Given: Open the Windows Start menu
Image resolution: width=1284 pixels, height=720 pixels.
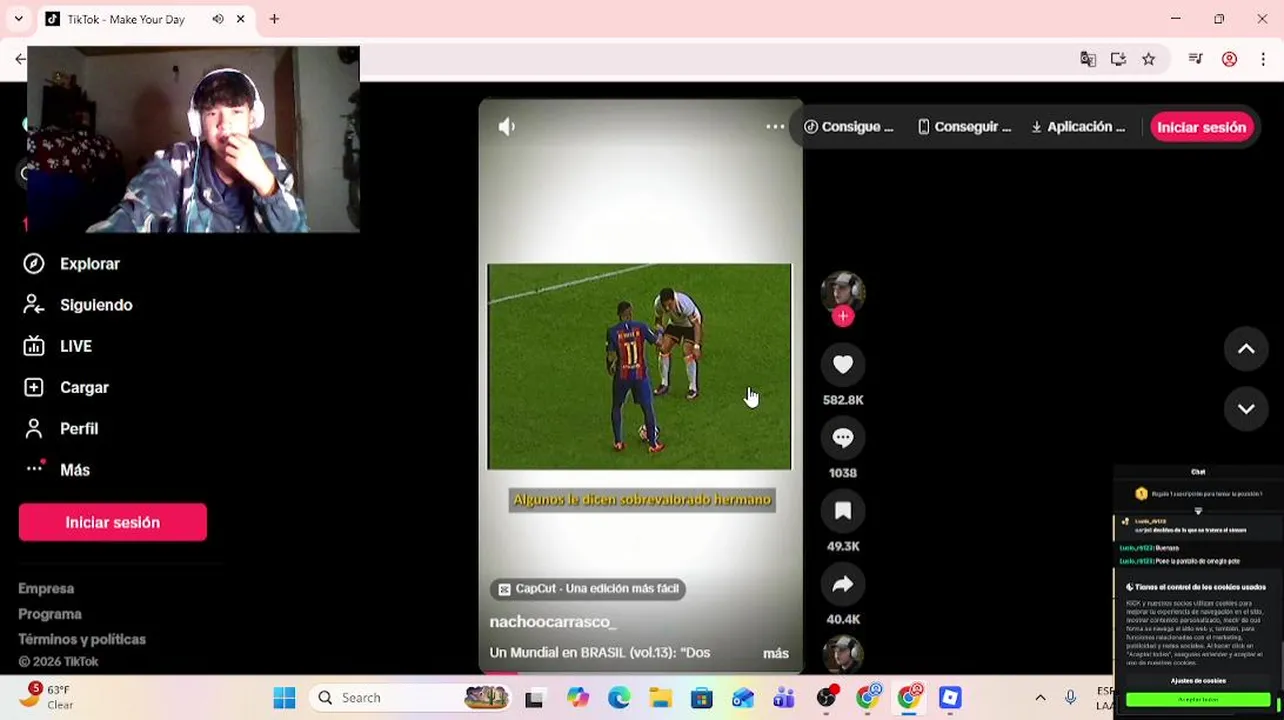Looking at the screenshot, I should 284,698.
